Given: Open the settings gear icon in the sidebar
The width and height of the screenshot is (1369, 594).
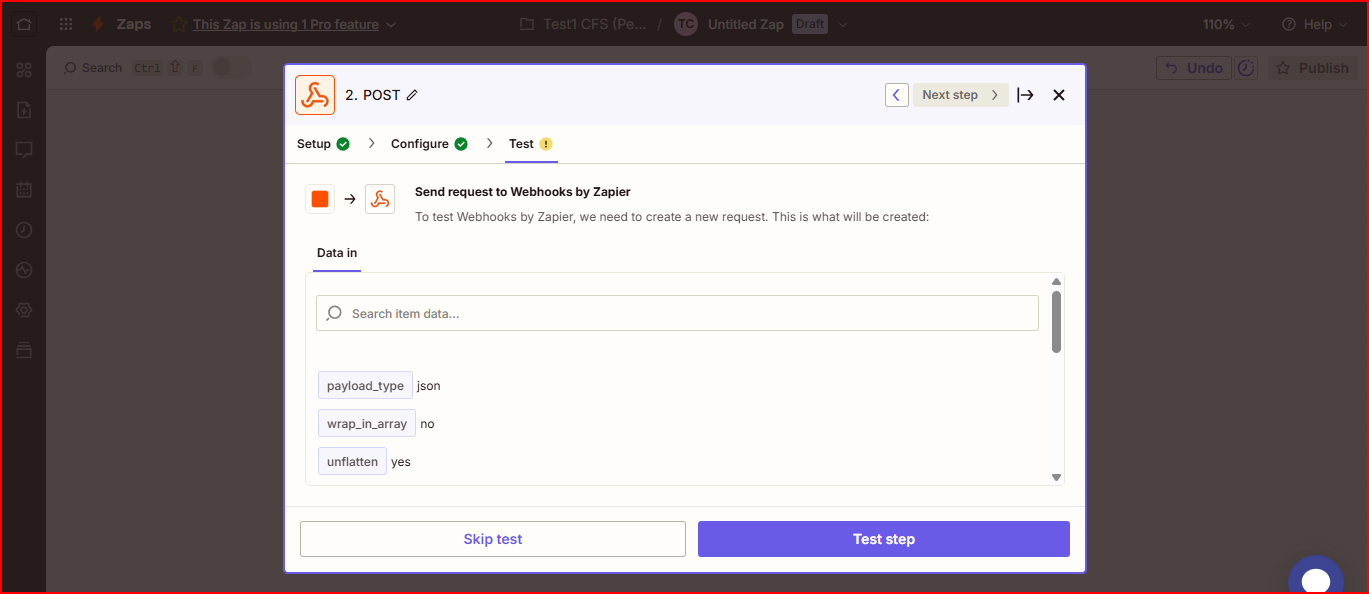Looking at the screenshot, I should (x=24, y=310).
